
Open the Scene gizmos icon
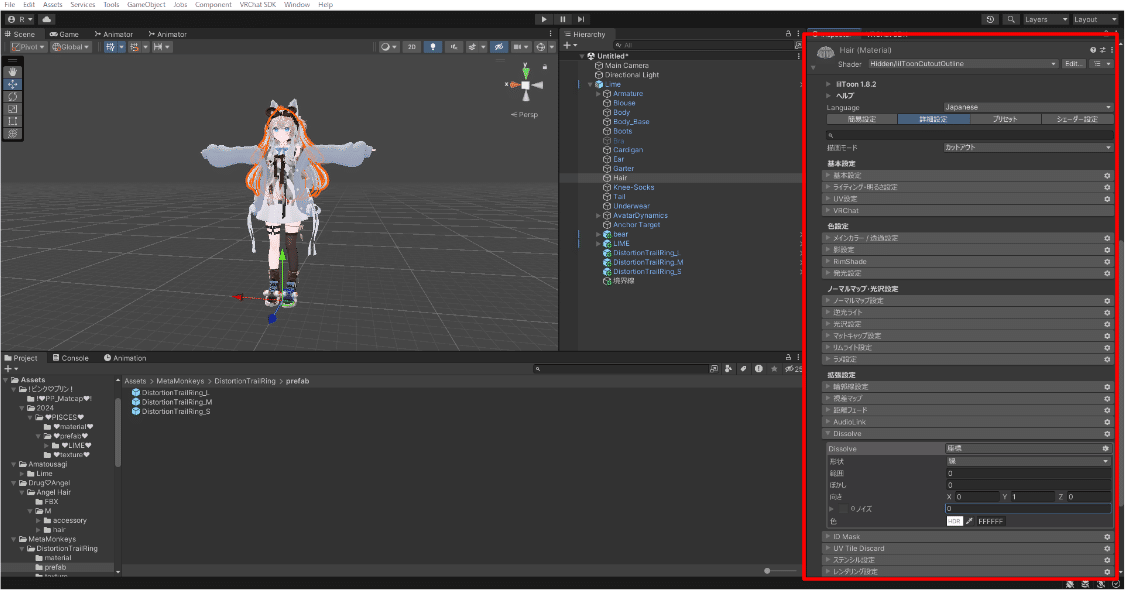point(541,47)
